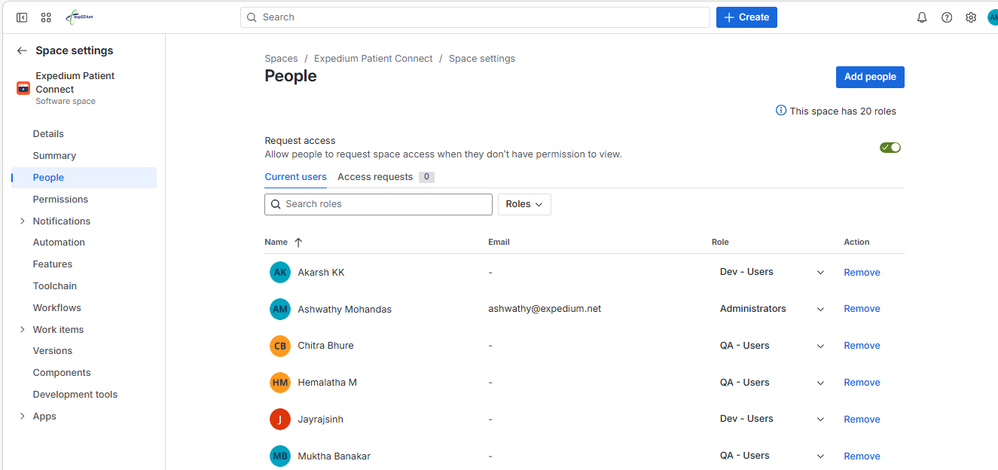Click Muktha Banakar's MB avatar

pyautogui.click(x=280, y=456)
